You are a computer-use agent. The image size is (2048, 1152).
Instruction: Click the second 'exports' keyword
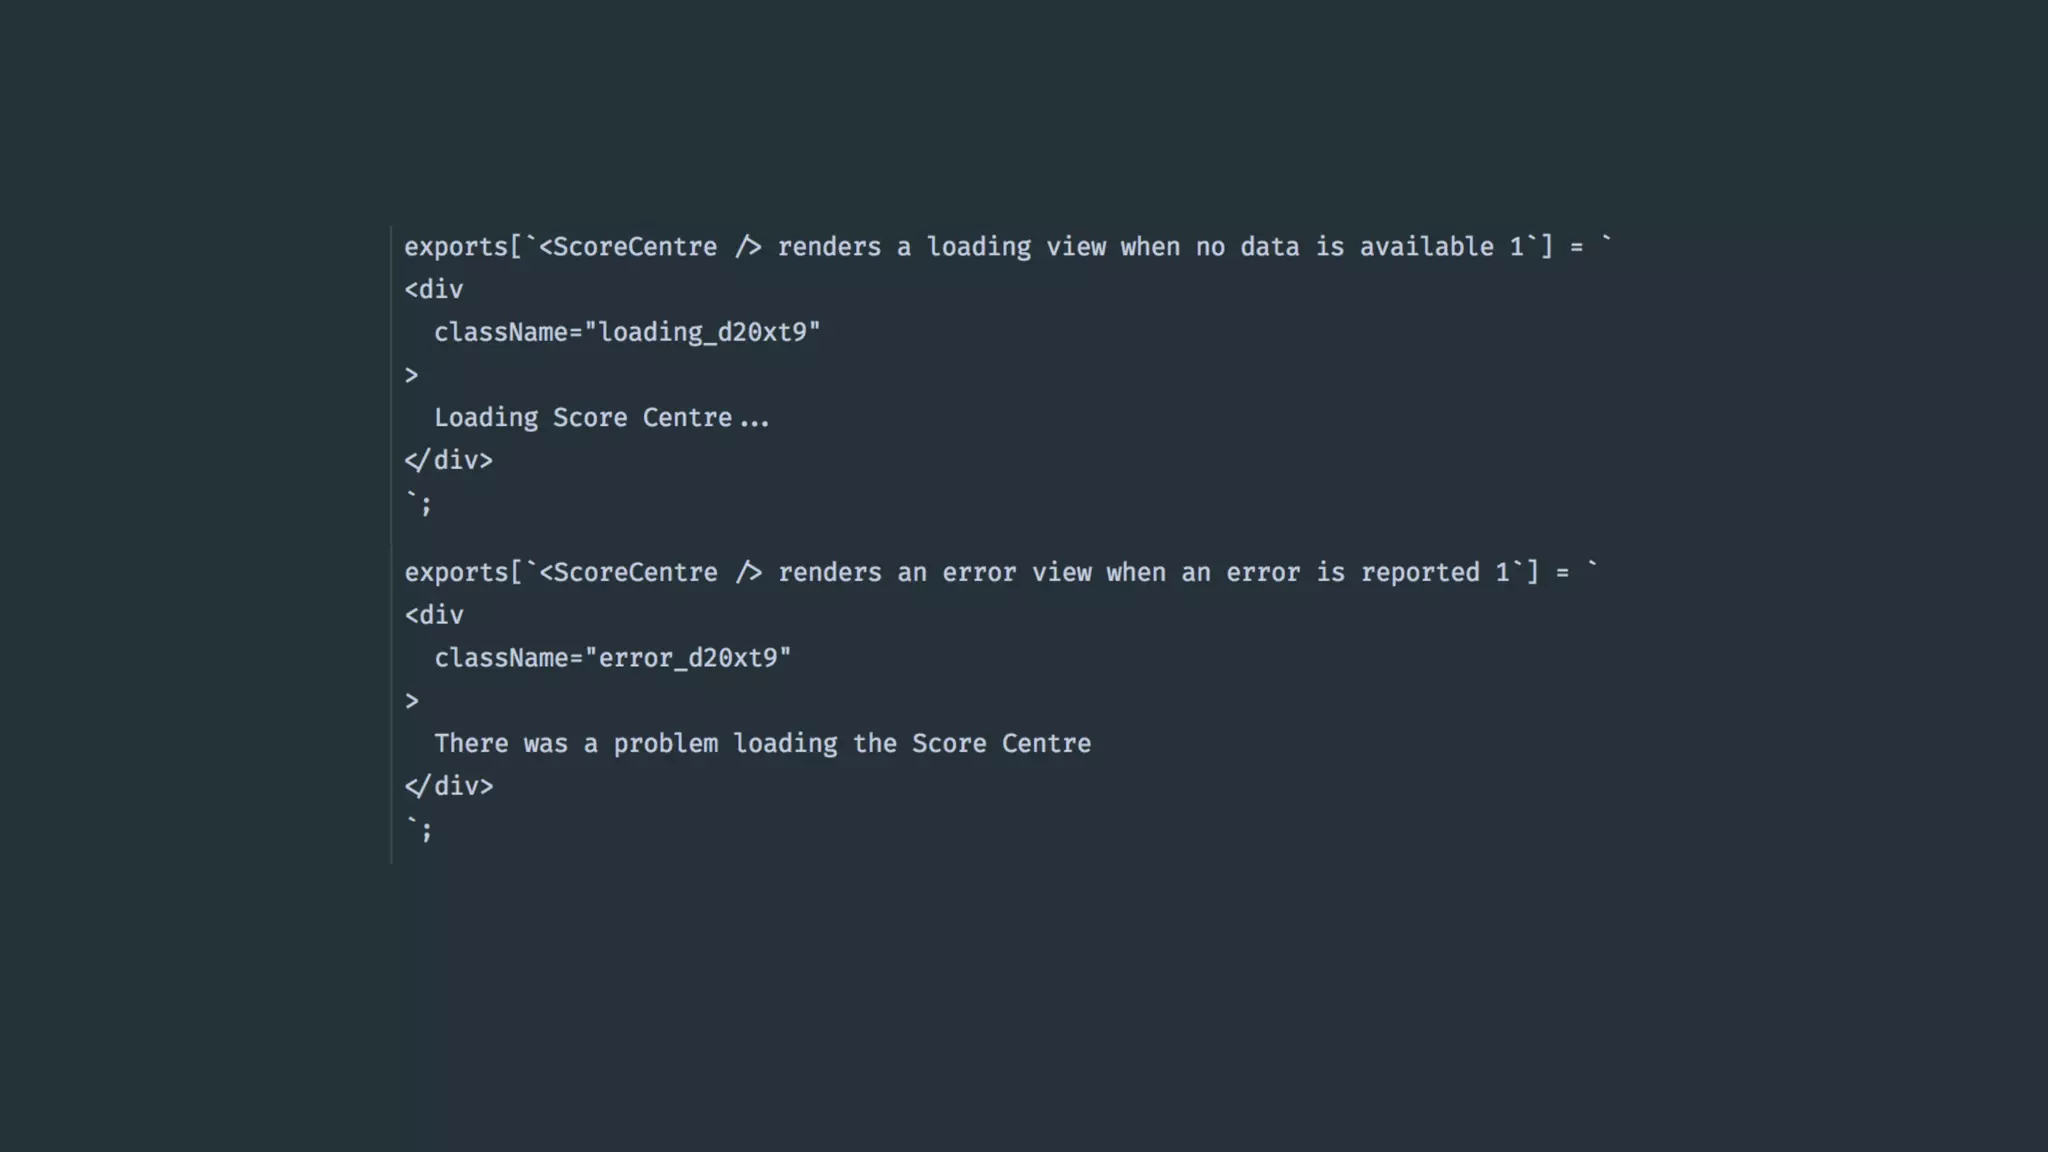456,572
